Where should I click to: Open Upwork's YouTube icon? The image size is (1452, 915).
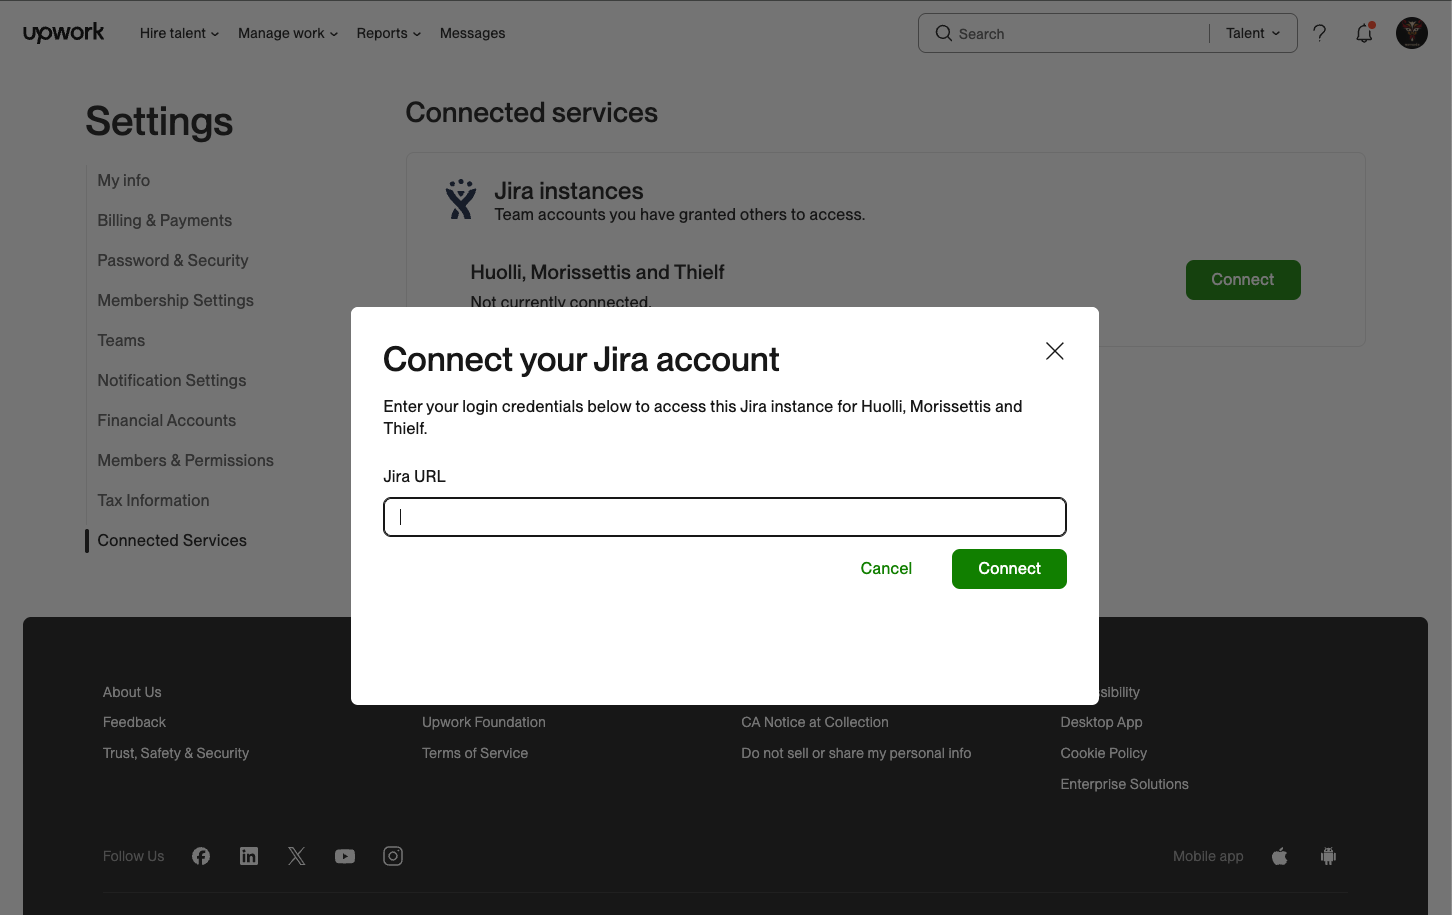pyautogui.click(x=345, y=856)
